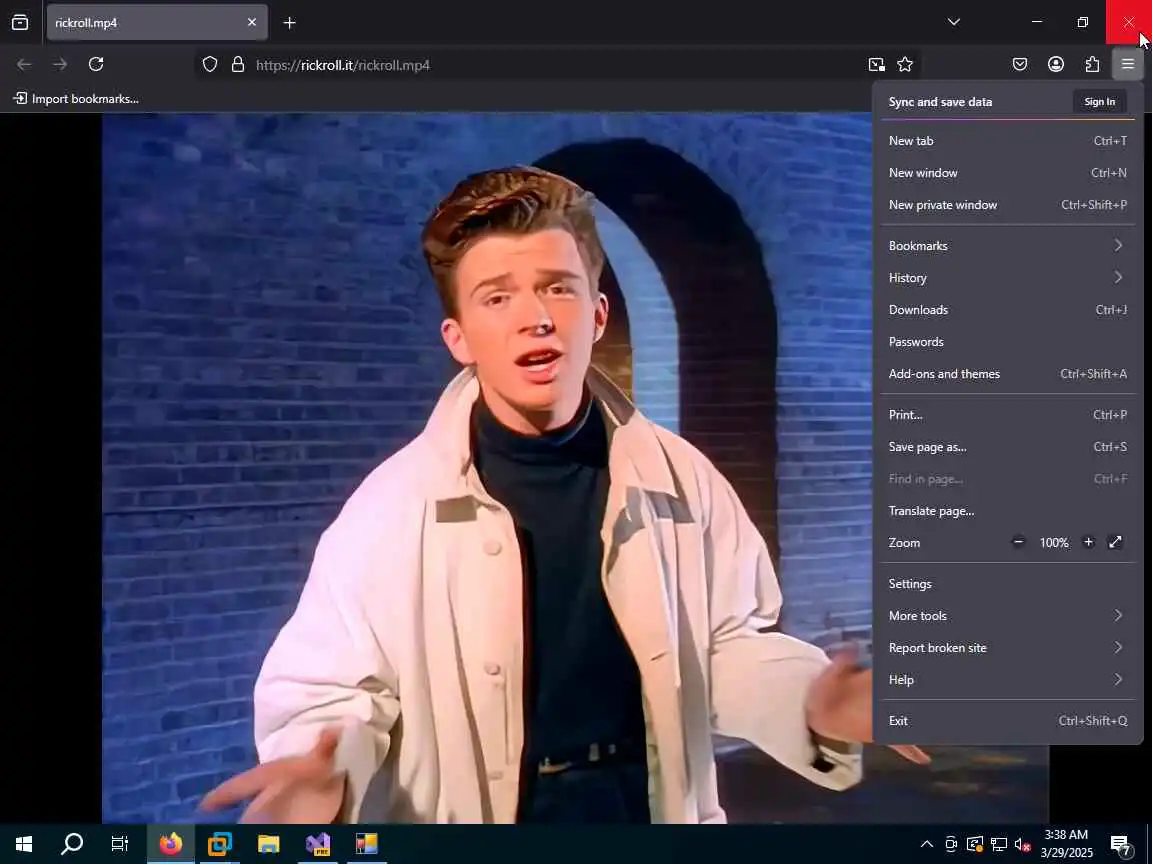Screen dimensions: 1152x864
Task: Expand the History submenu
Action: 1007,278
